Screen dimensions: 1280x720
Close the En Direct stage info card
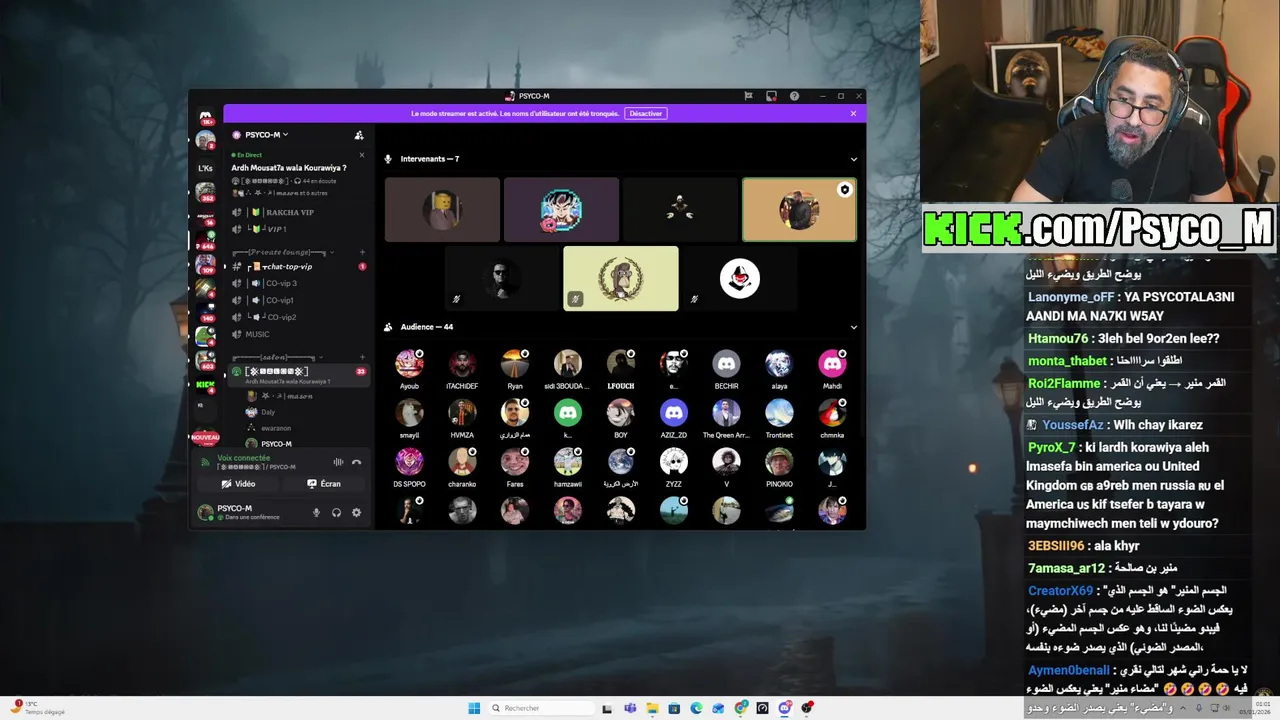click(x=361, y=155)
